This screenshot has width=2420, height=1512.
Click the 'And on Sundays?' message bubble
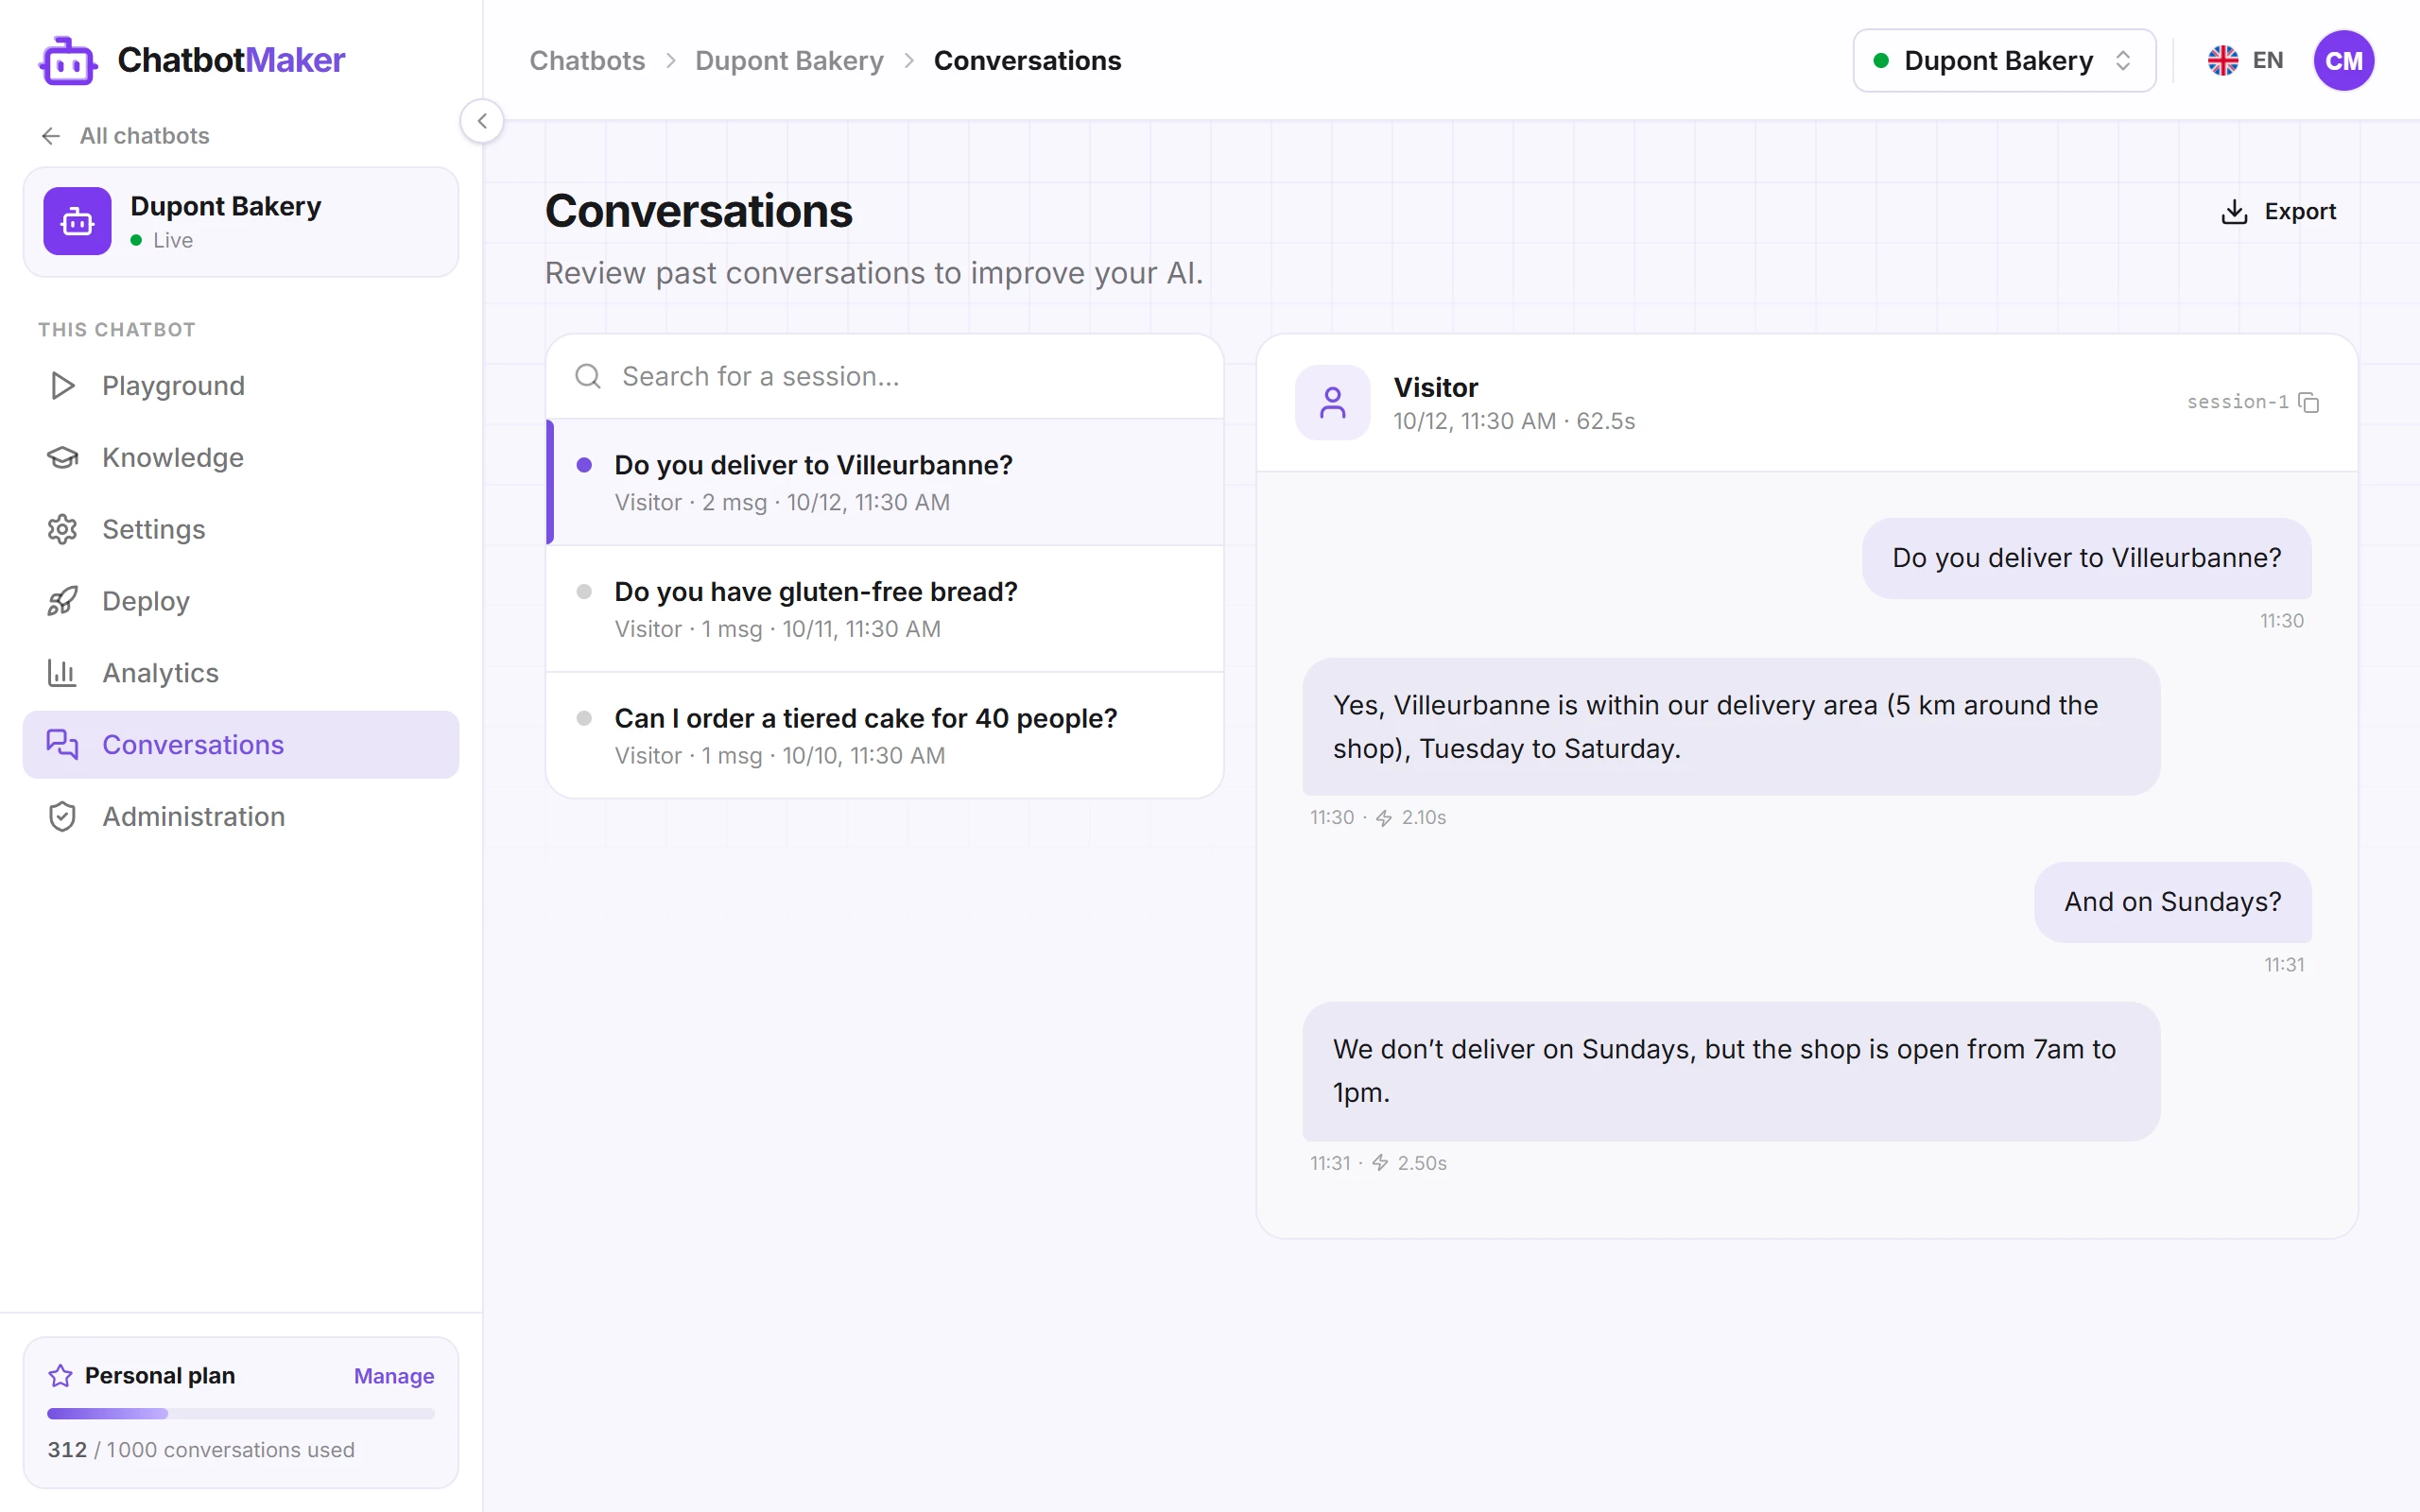pos(2172,902)
